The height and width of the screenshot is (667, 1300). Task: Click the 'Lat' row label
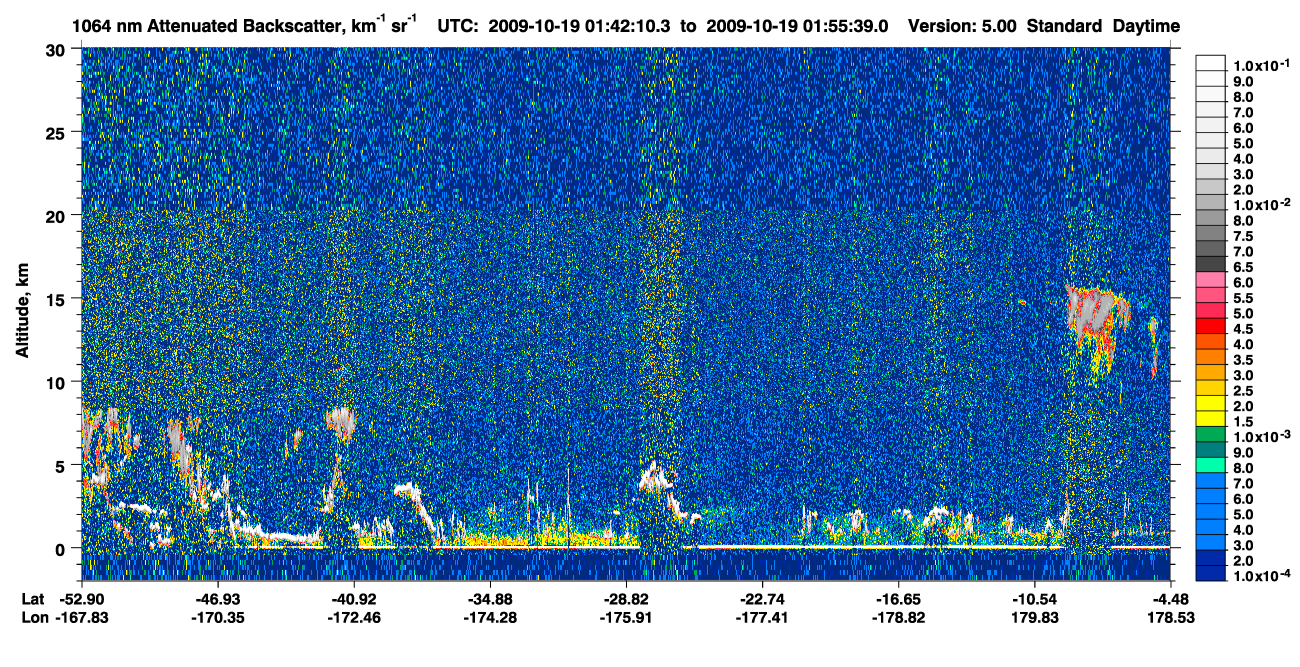(x=32, y=598)
